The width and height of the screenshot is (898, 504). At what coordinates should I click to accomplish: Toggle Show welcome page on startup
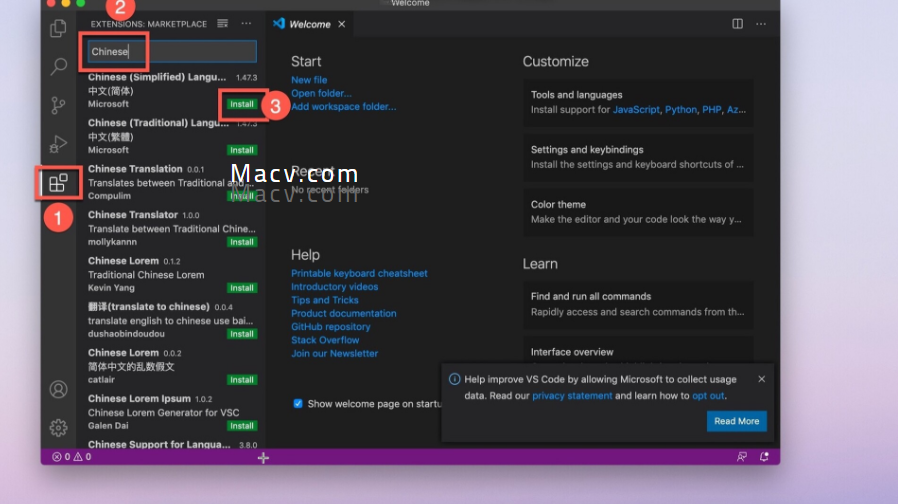click(298, 404)
